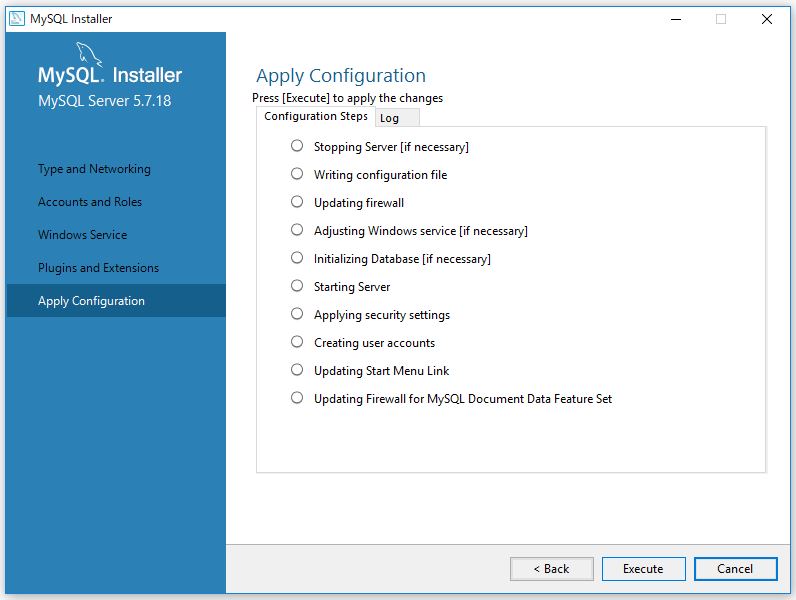The height and width of the screenshot is (600, 796).
Task: Click the Back button
Action: click(x=551, y=569)
